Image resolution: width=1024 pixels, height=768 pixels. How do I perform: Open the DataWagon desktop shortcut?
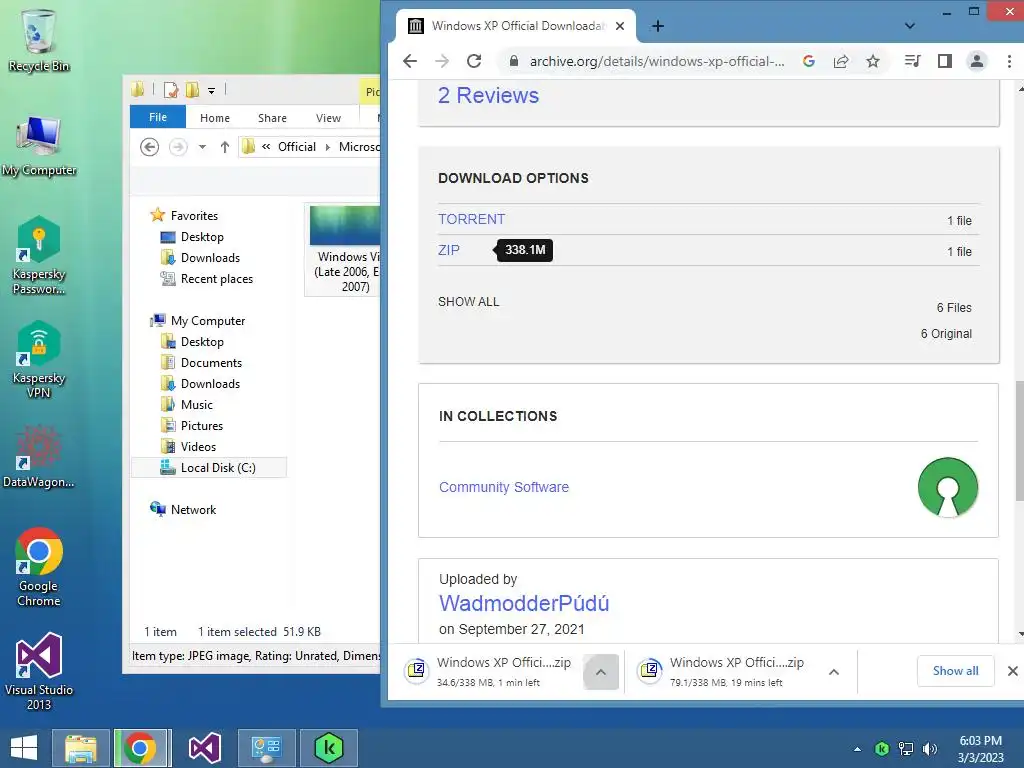pos(39,456)
